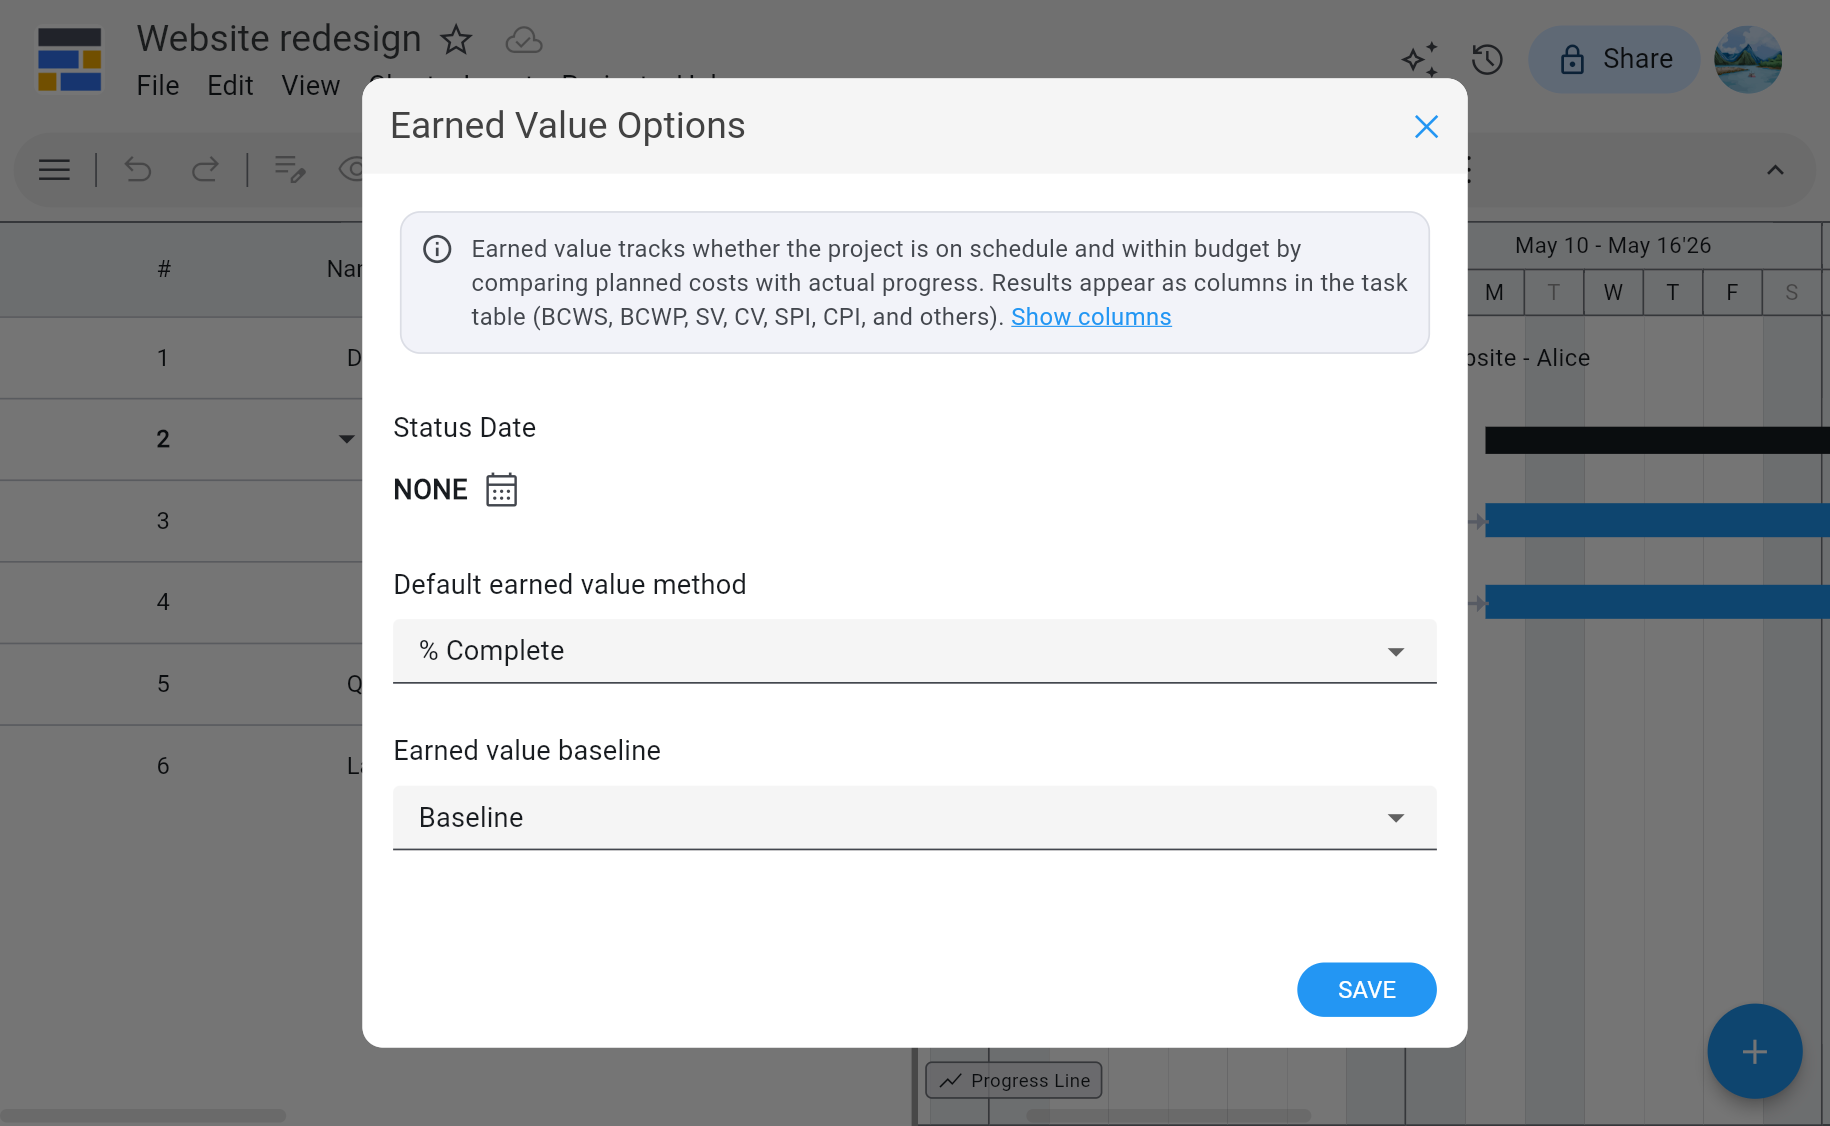This screenshot has width=1830, height=1126.
Task: Collapse the toolbar with the chevron
Action: [1776, 170]
